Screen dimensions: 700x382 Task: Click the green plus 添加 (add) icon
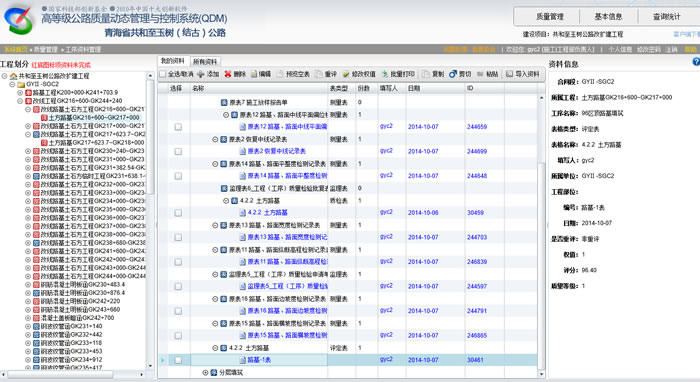point(201,74)
